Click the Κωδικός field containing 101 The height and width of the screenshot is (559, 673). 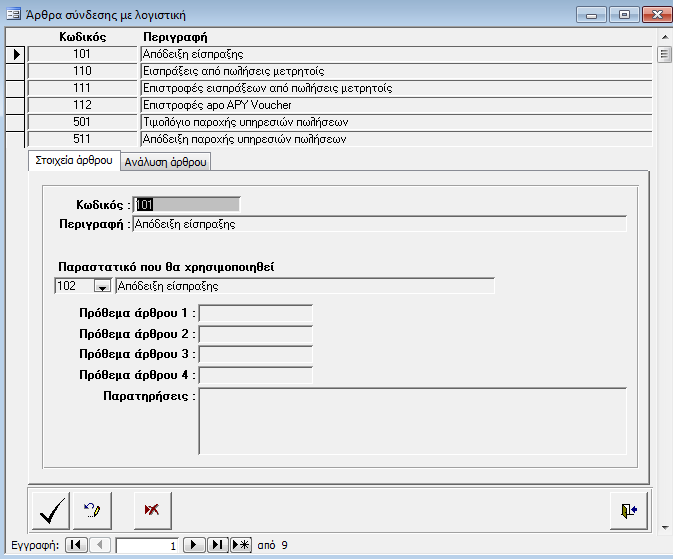(187, 204)
